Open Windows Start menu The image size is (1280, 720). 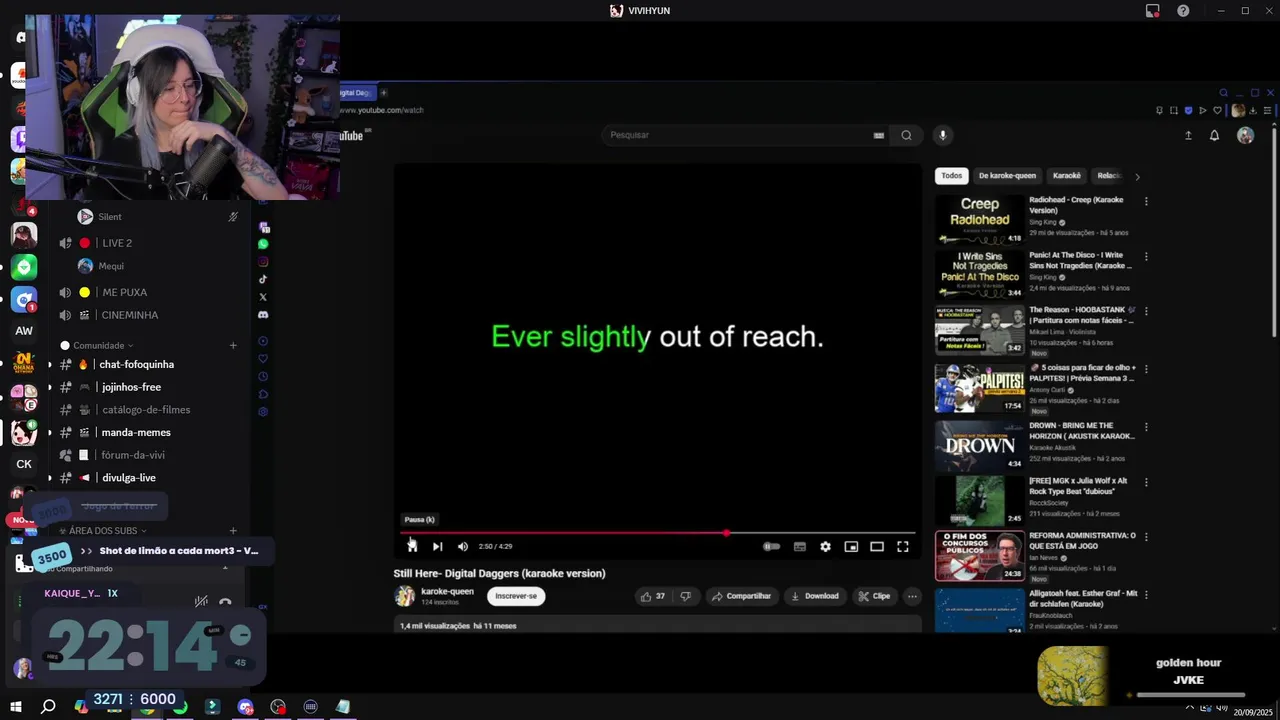pos(16,707)
